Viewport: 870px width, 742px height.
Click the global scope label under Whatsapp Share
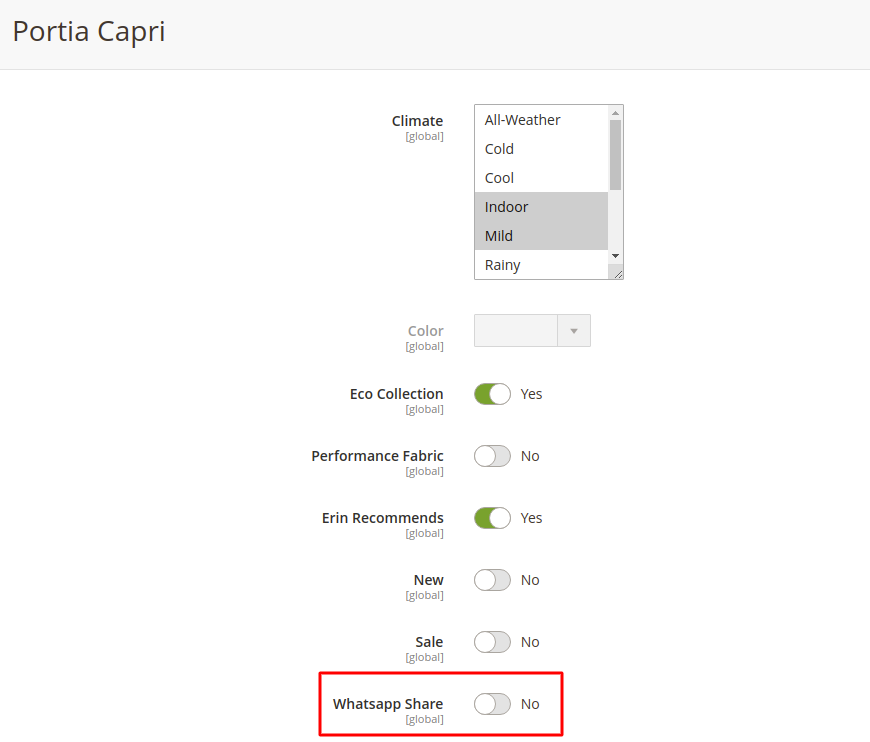click(x=425, y=719)
